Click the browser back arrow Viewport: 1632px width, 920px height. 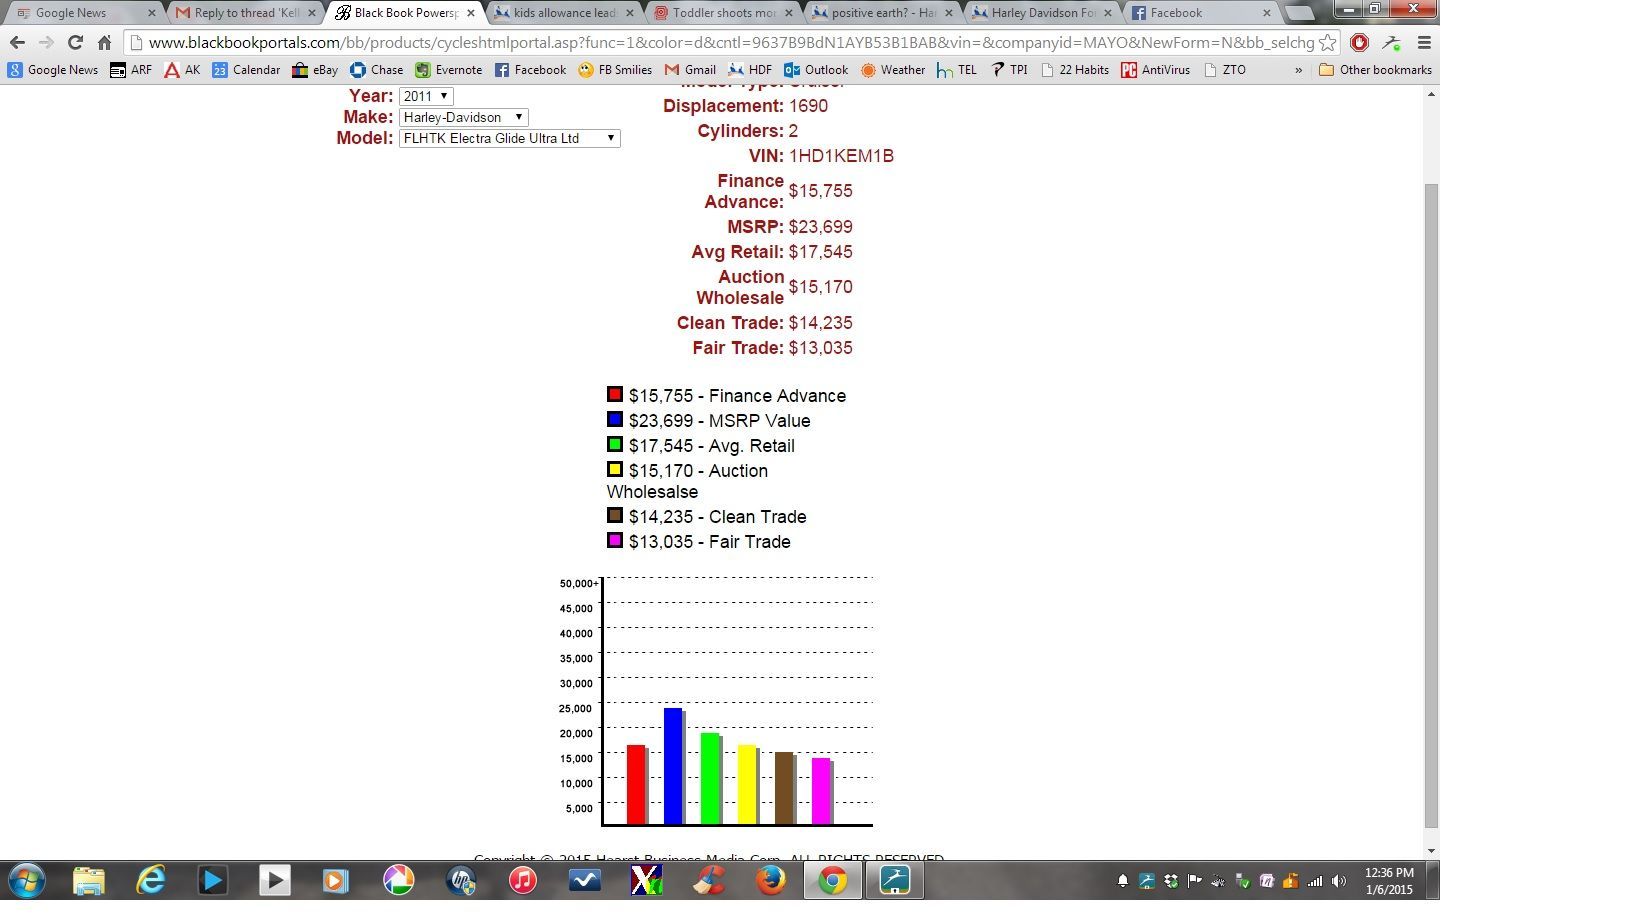coord(17,43)
